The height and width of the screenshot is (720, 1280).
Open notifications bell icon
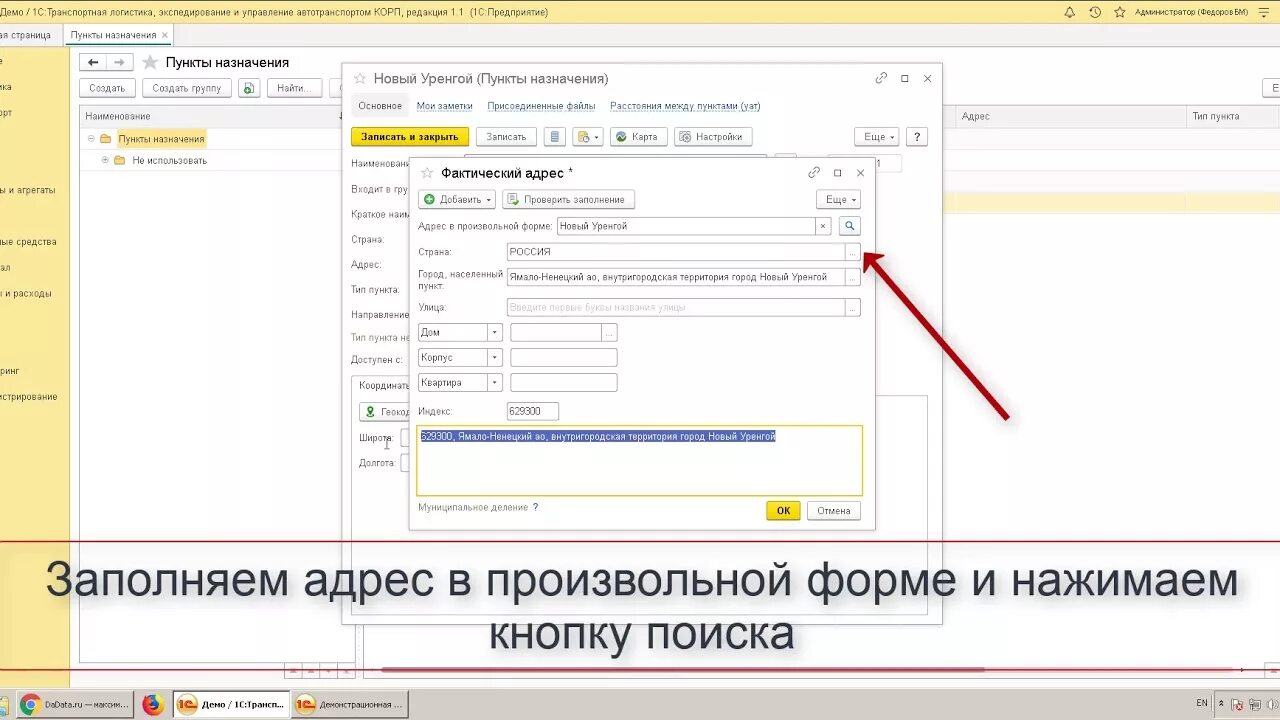click(x=1069, y=12)
